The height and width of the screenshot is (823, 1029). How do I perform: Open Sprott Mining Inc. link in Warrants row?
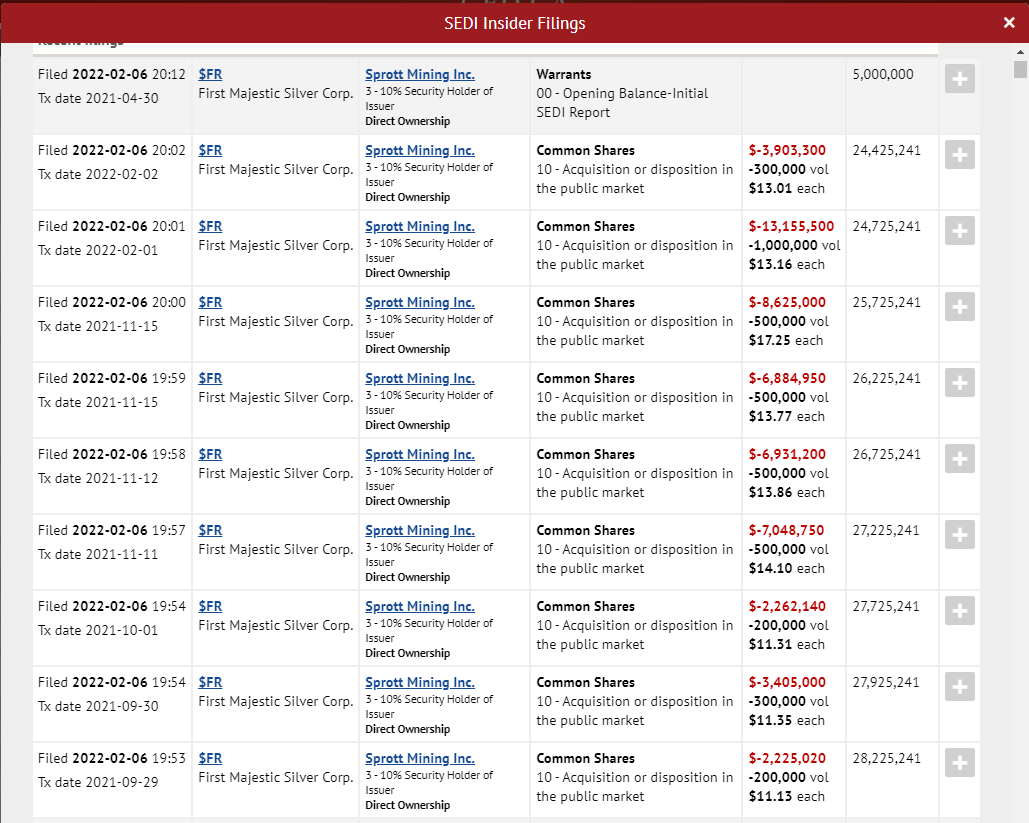pyautogui.click(x=420, y=74)
